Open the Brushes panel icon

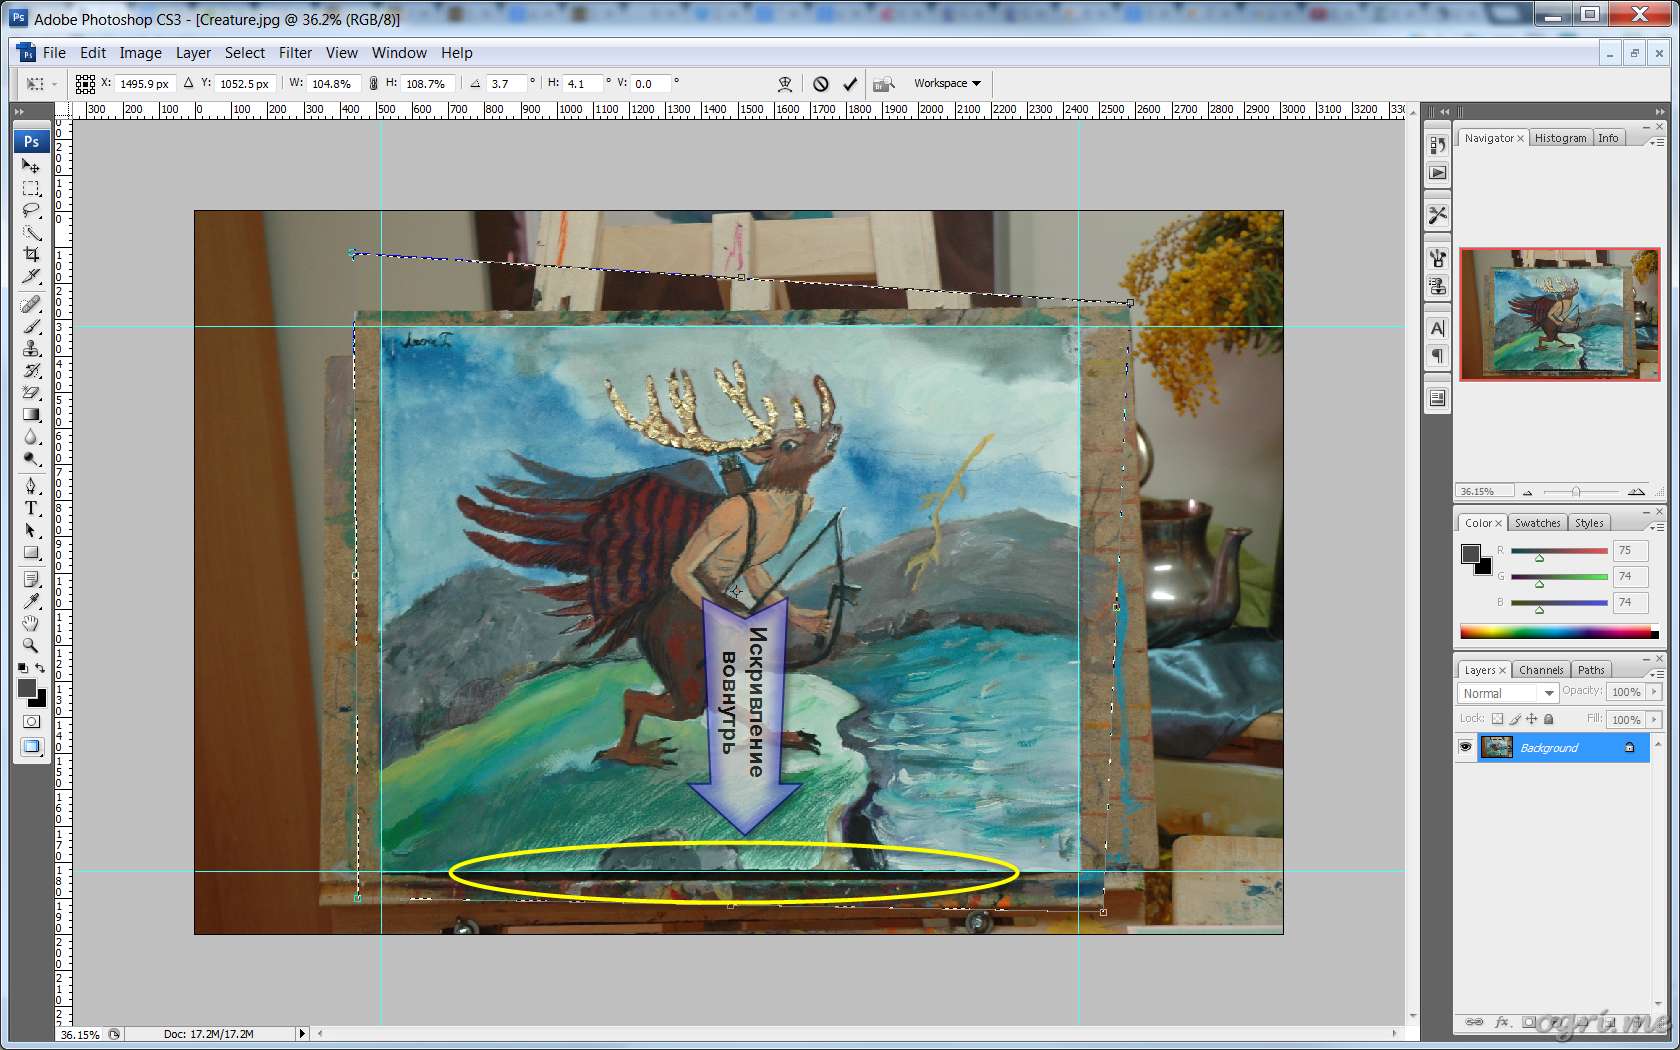1437,258
